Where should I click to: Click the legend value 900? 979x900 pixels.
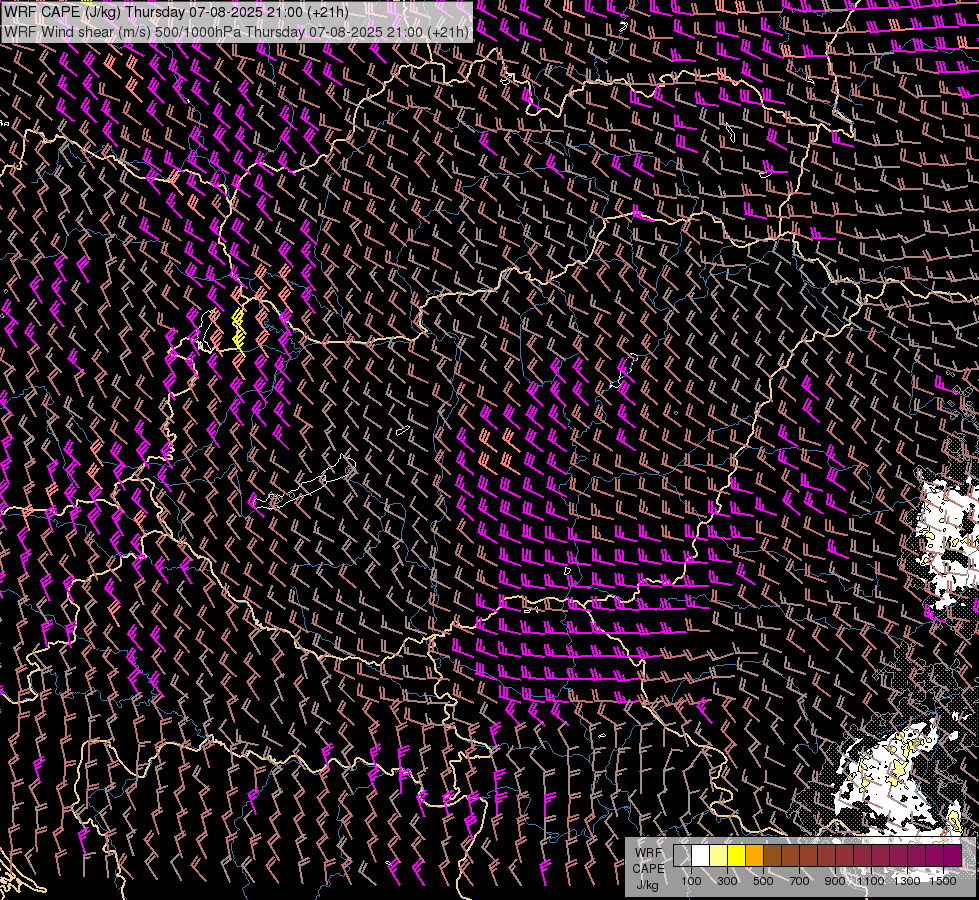[x=835, y=881]
